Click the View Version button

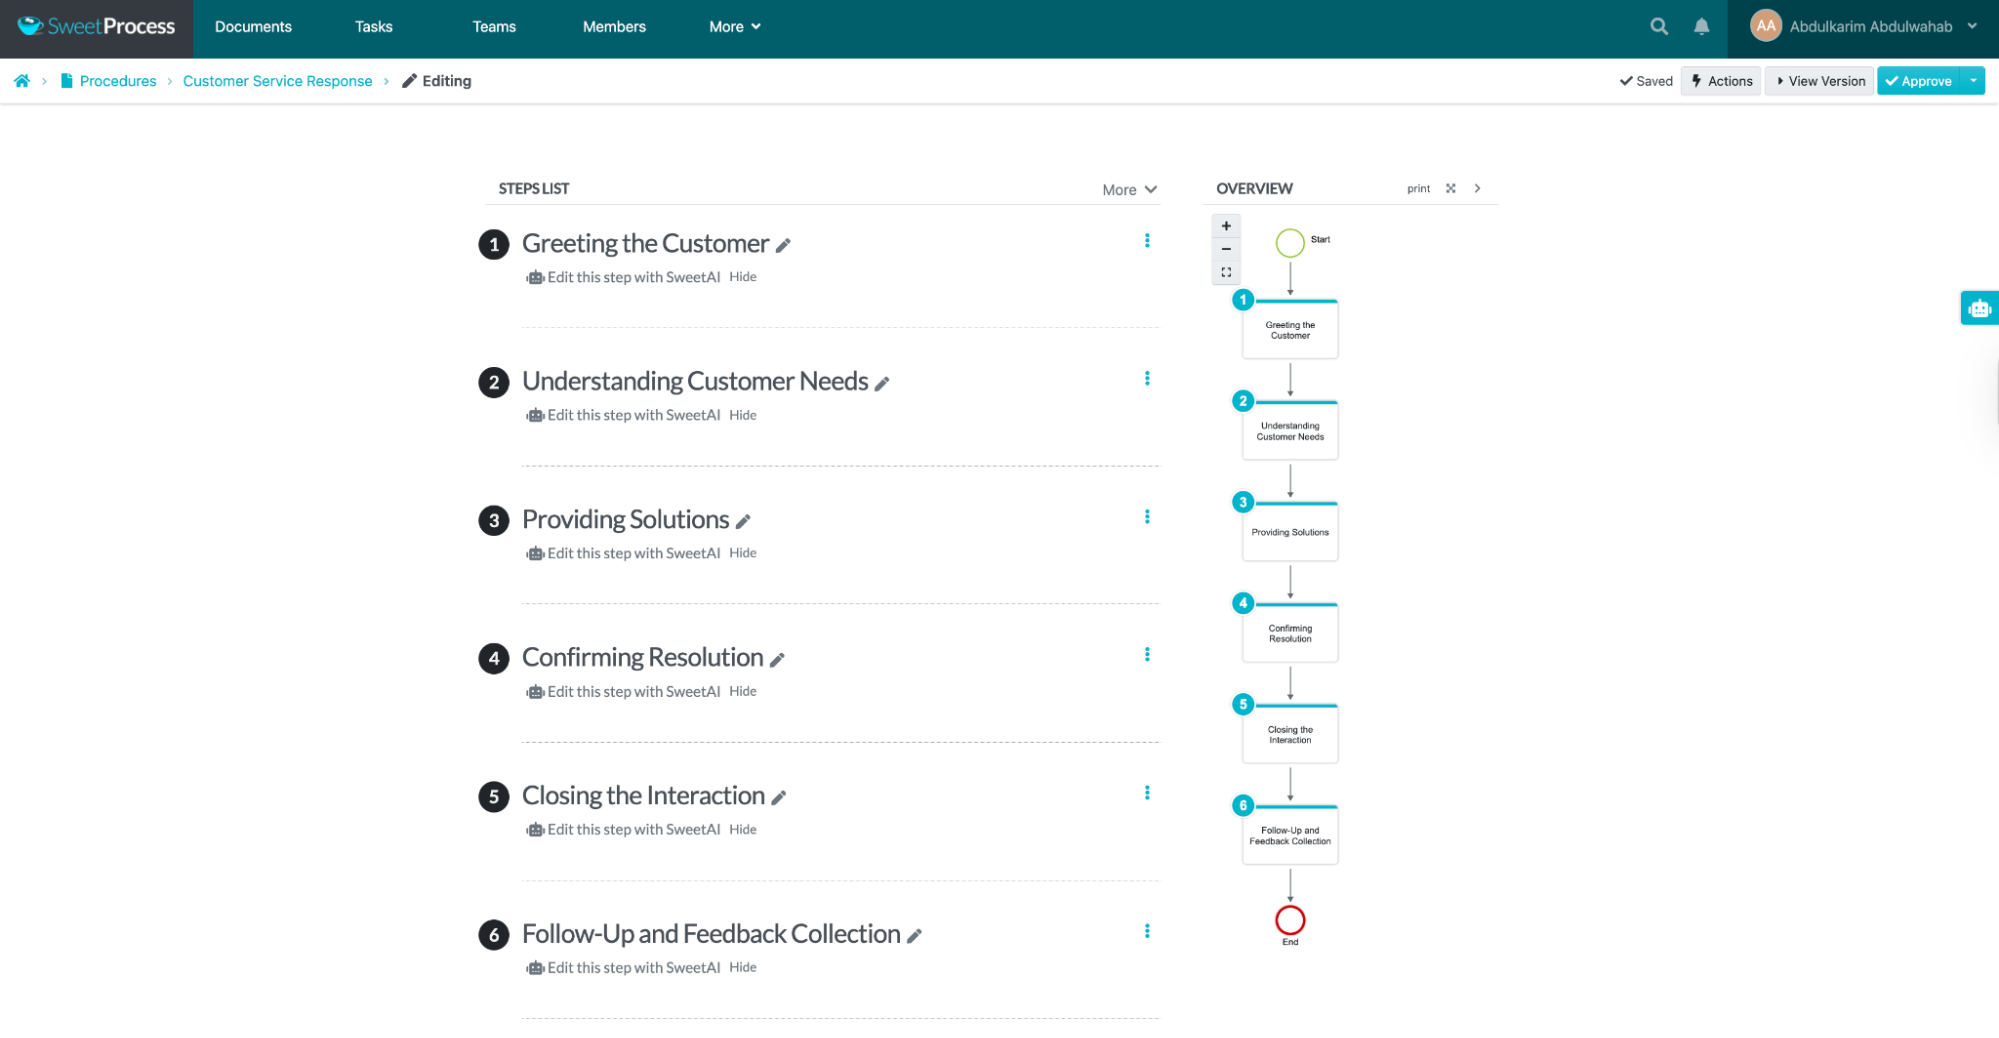1819,81
